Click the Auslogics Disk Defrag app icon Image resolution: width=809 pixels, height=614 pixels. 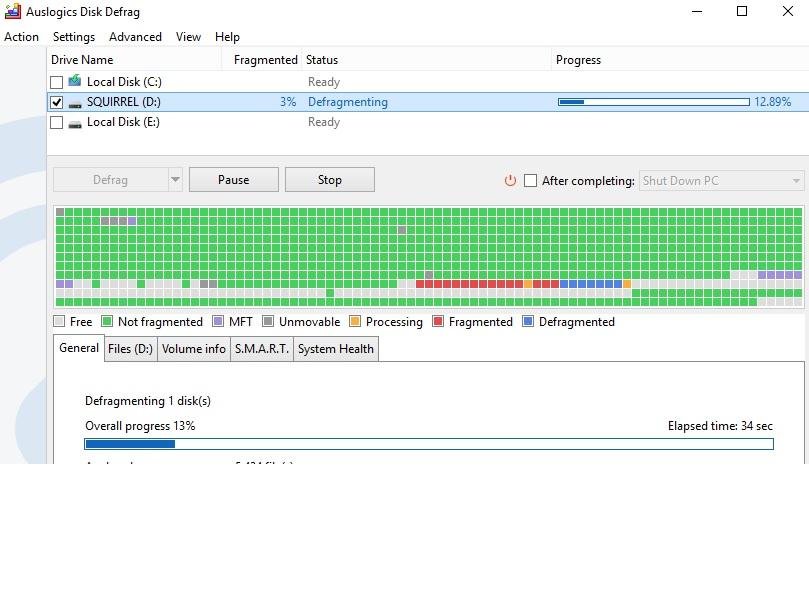coord(12,11)
